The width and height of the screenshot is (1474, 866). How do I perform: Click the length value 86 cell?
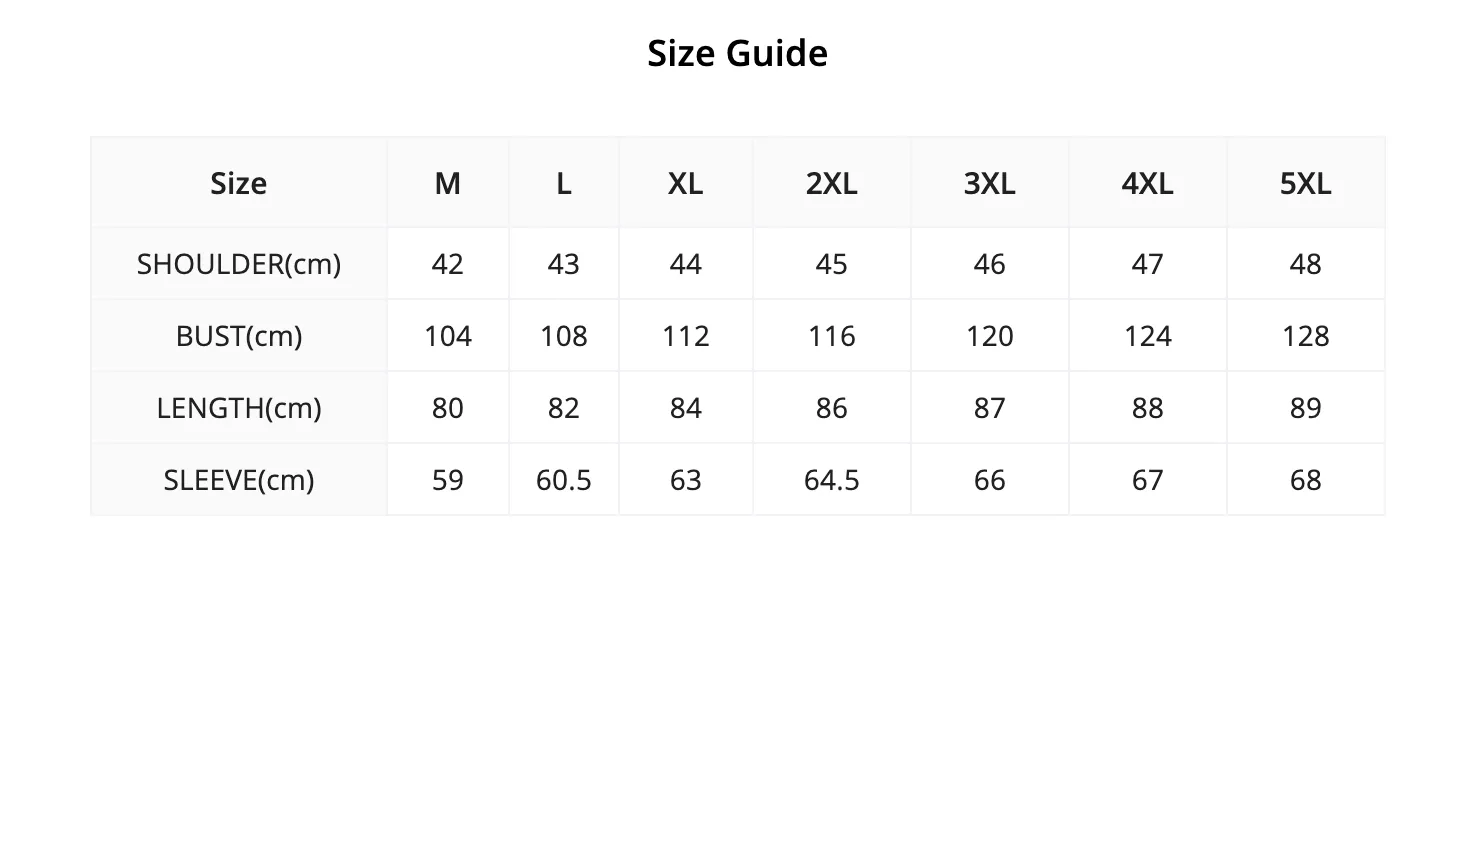[832, 408]
